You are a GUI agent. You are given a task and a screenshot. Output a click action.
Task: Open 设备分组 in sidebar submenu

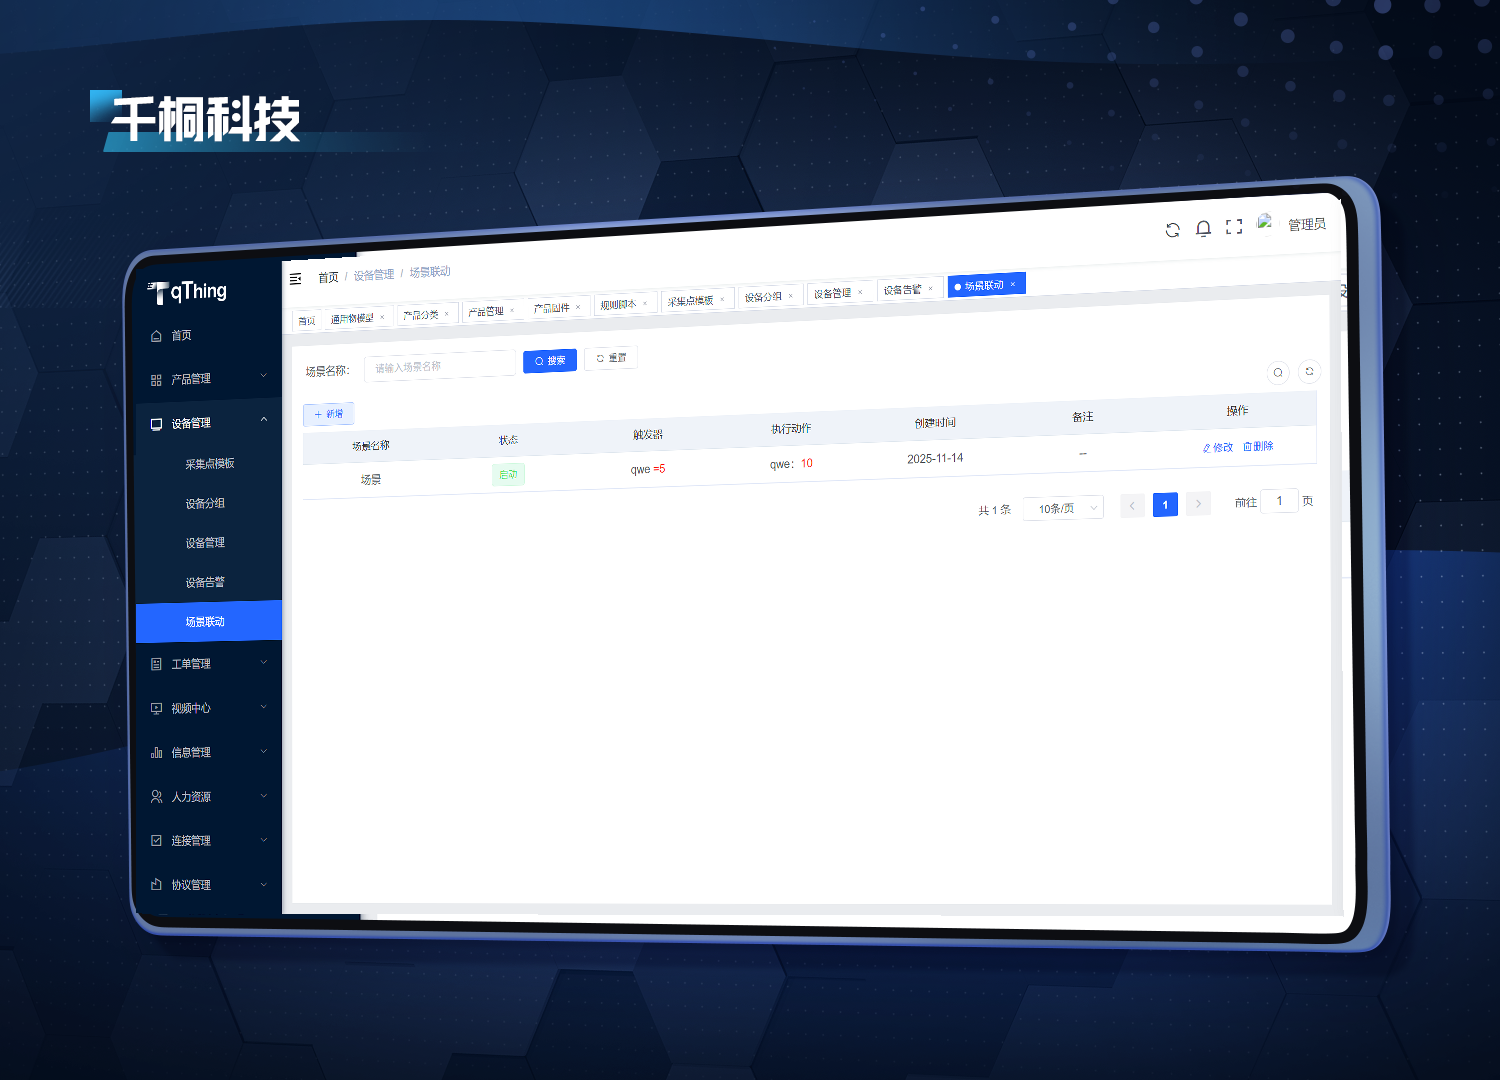pyautogui.click(x=205, y=504)
